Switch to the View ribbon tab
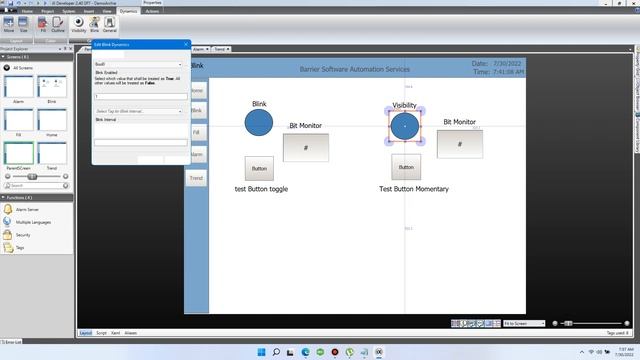This screenshot has height=360, width=640. click(x=107, y=11)
